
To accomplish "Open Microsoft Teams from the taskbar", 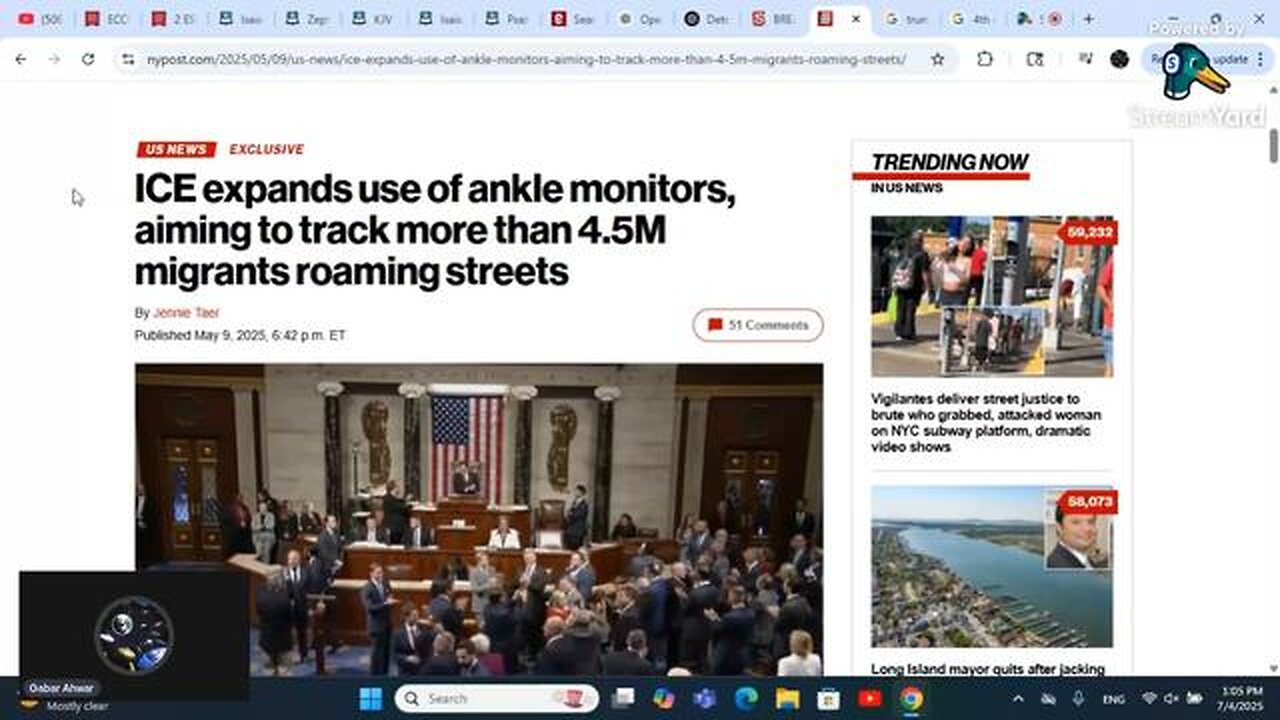I will [704, 698].
